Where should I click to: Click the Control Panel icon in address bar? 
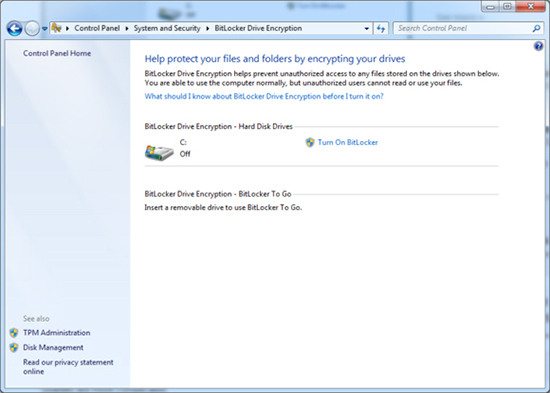[56, 28]
